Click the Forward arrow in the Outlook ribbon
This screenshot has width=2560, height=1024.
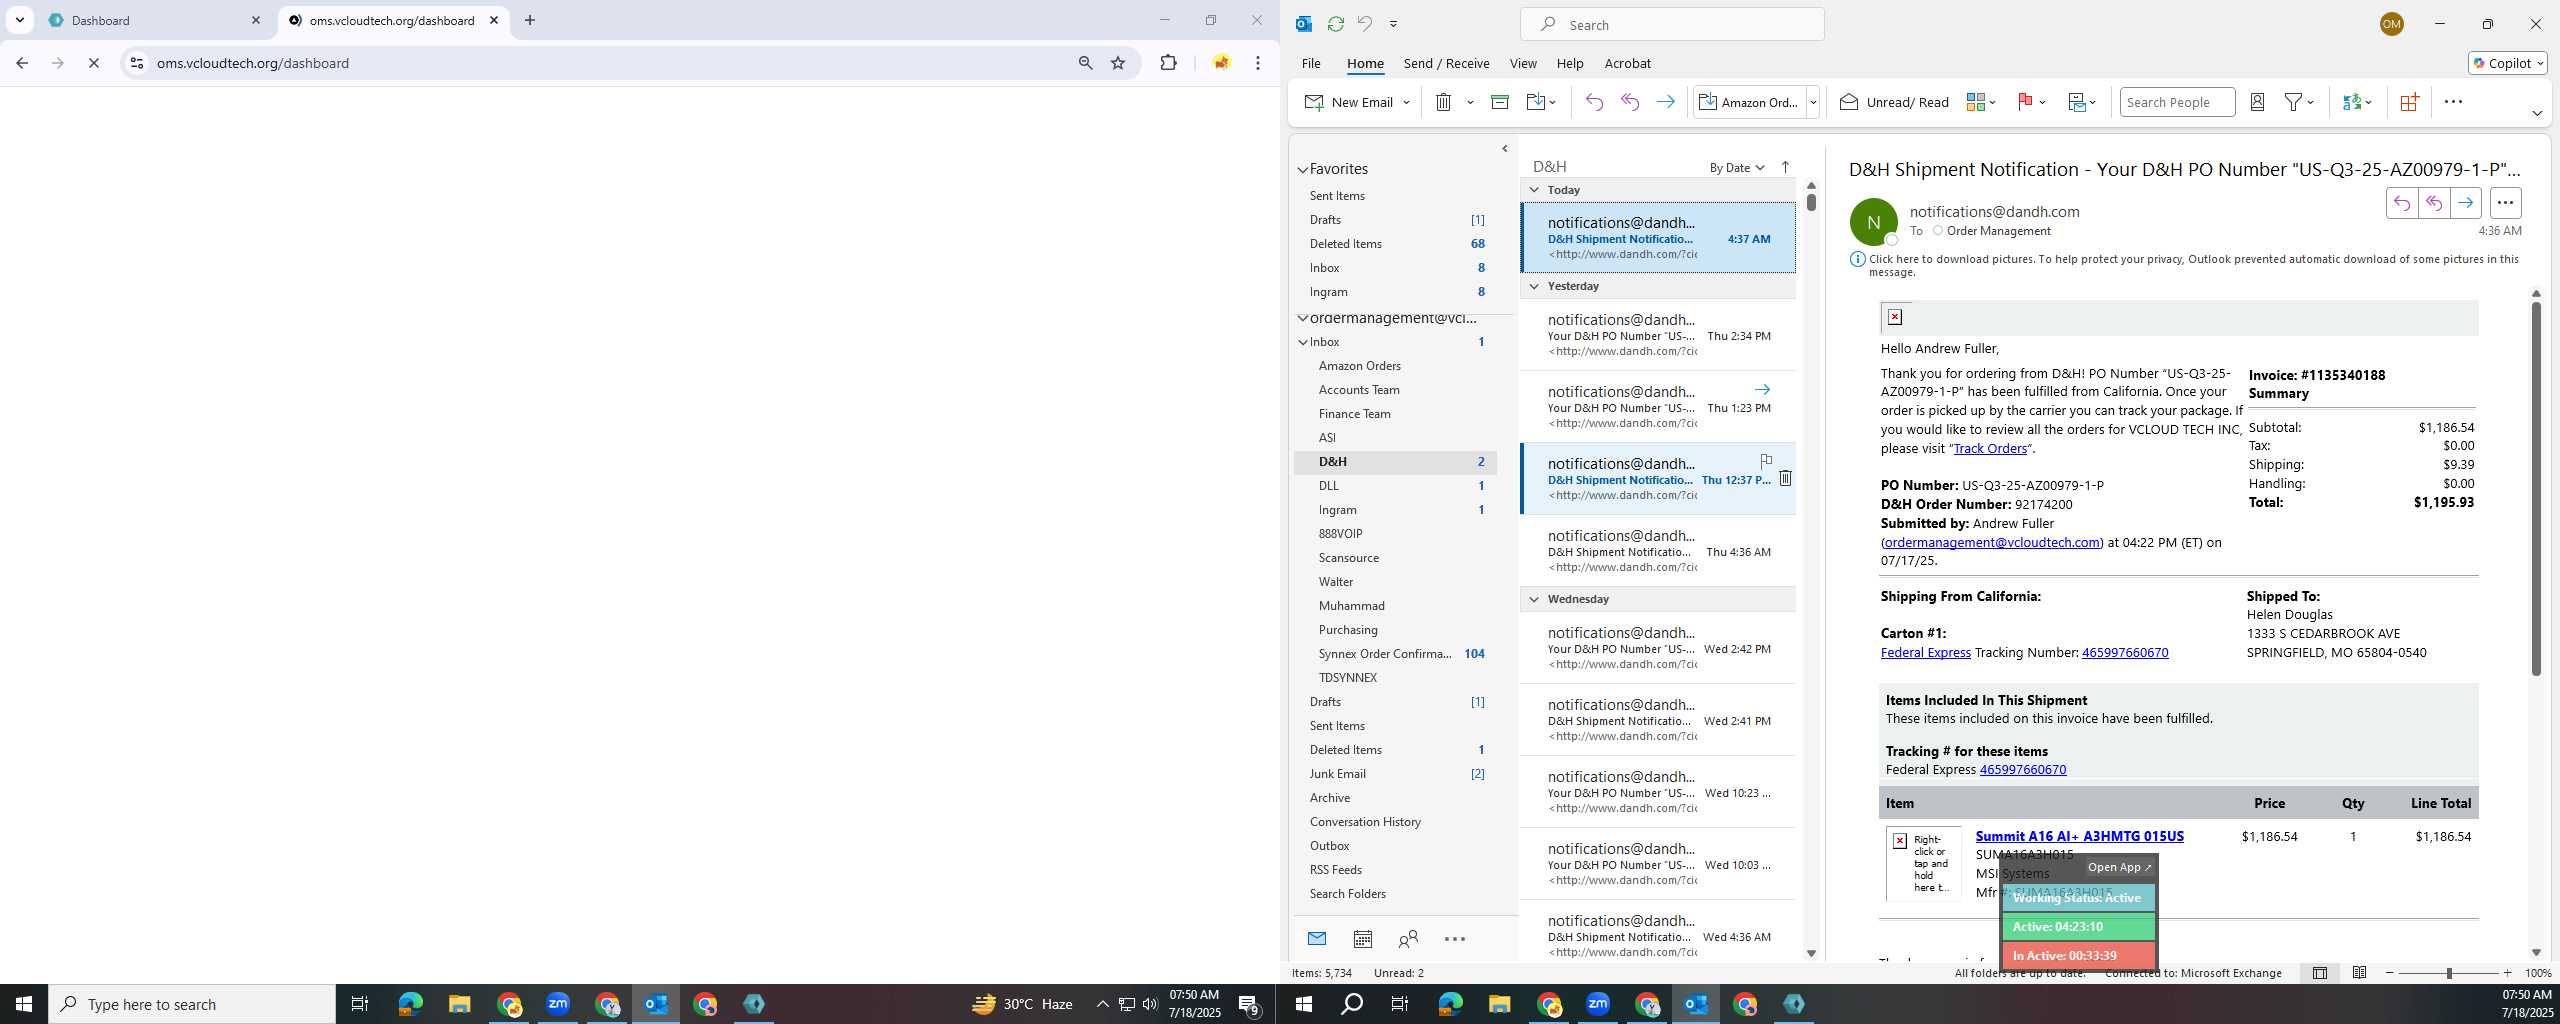click(1665, 102)
